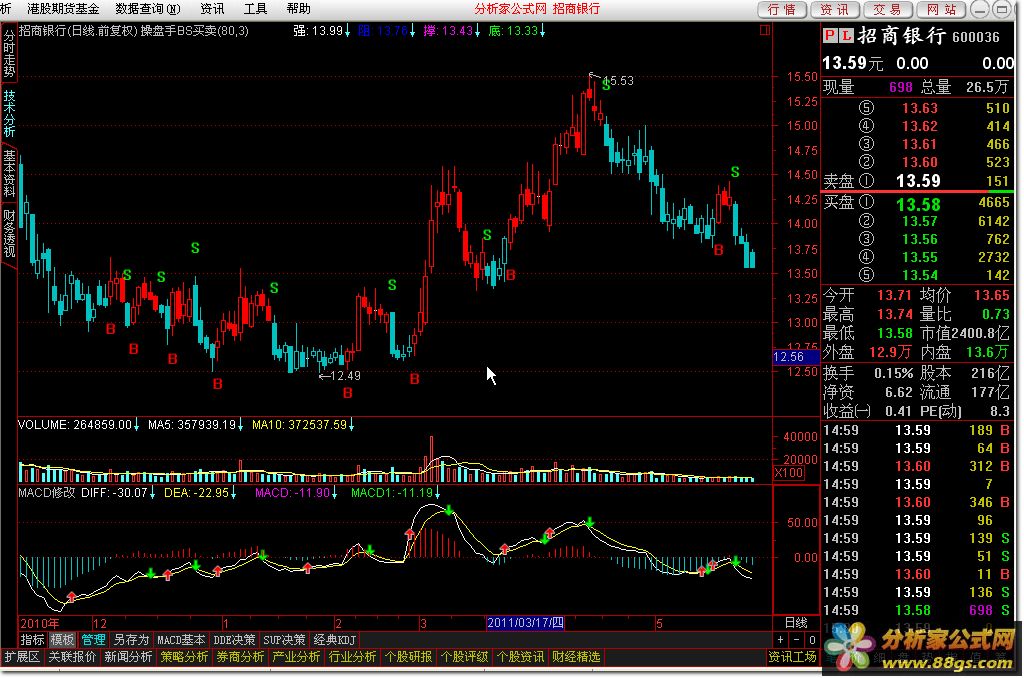
Task: Open the 个股评级 bottom tab
Action: pyautogui.click(x=464, y=657)
